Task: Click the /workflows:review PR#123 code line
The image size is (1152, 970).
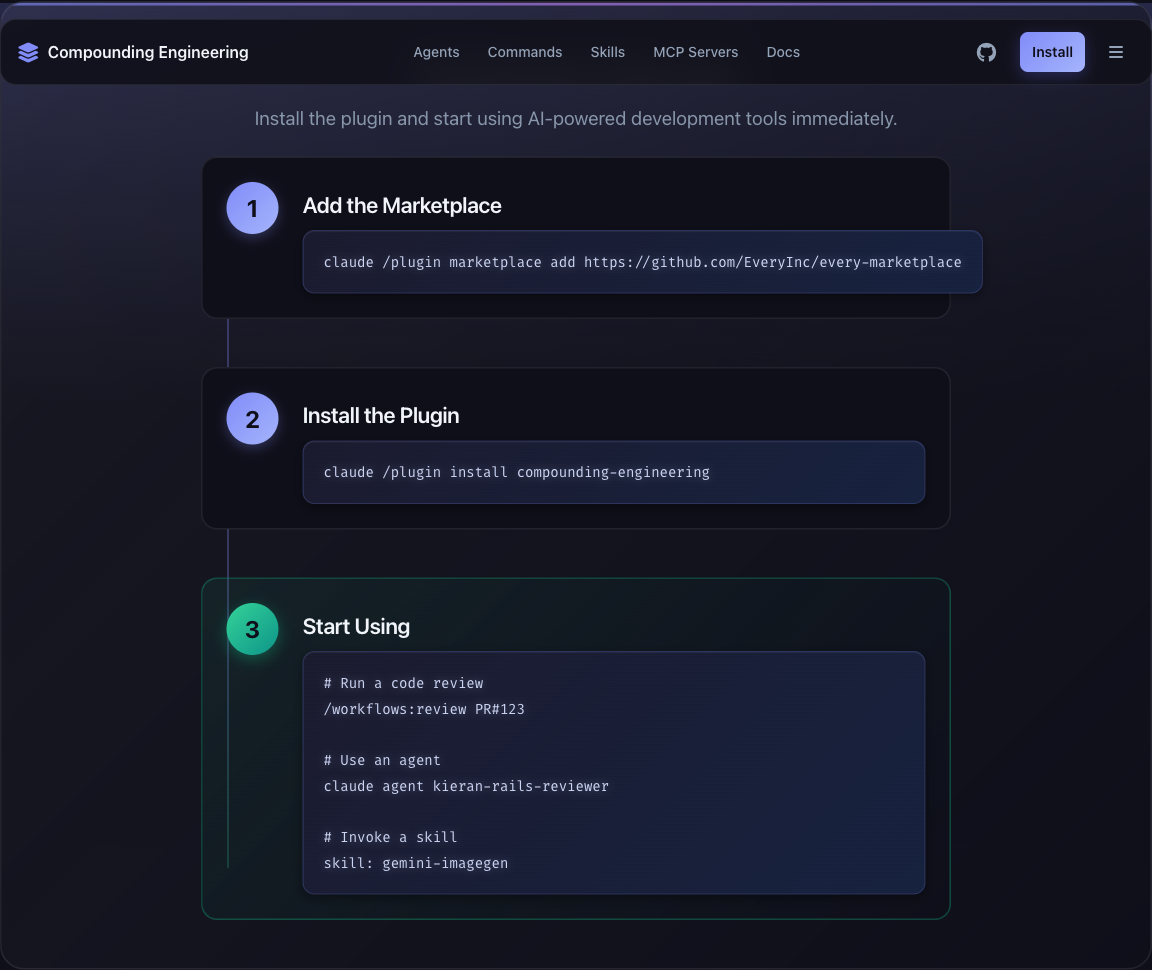Action: 424,709
